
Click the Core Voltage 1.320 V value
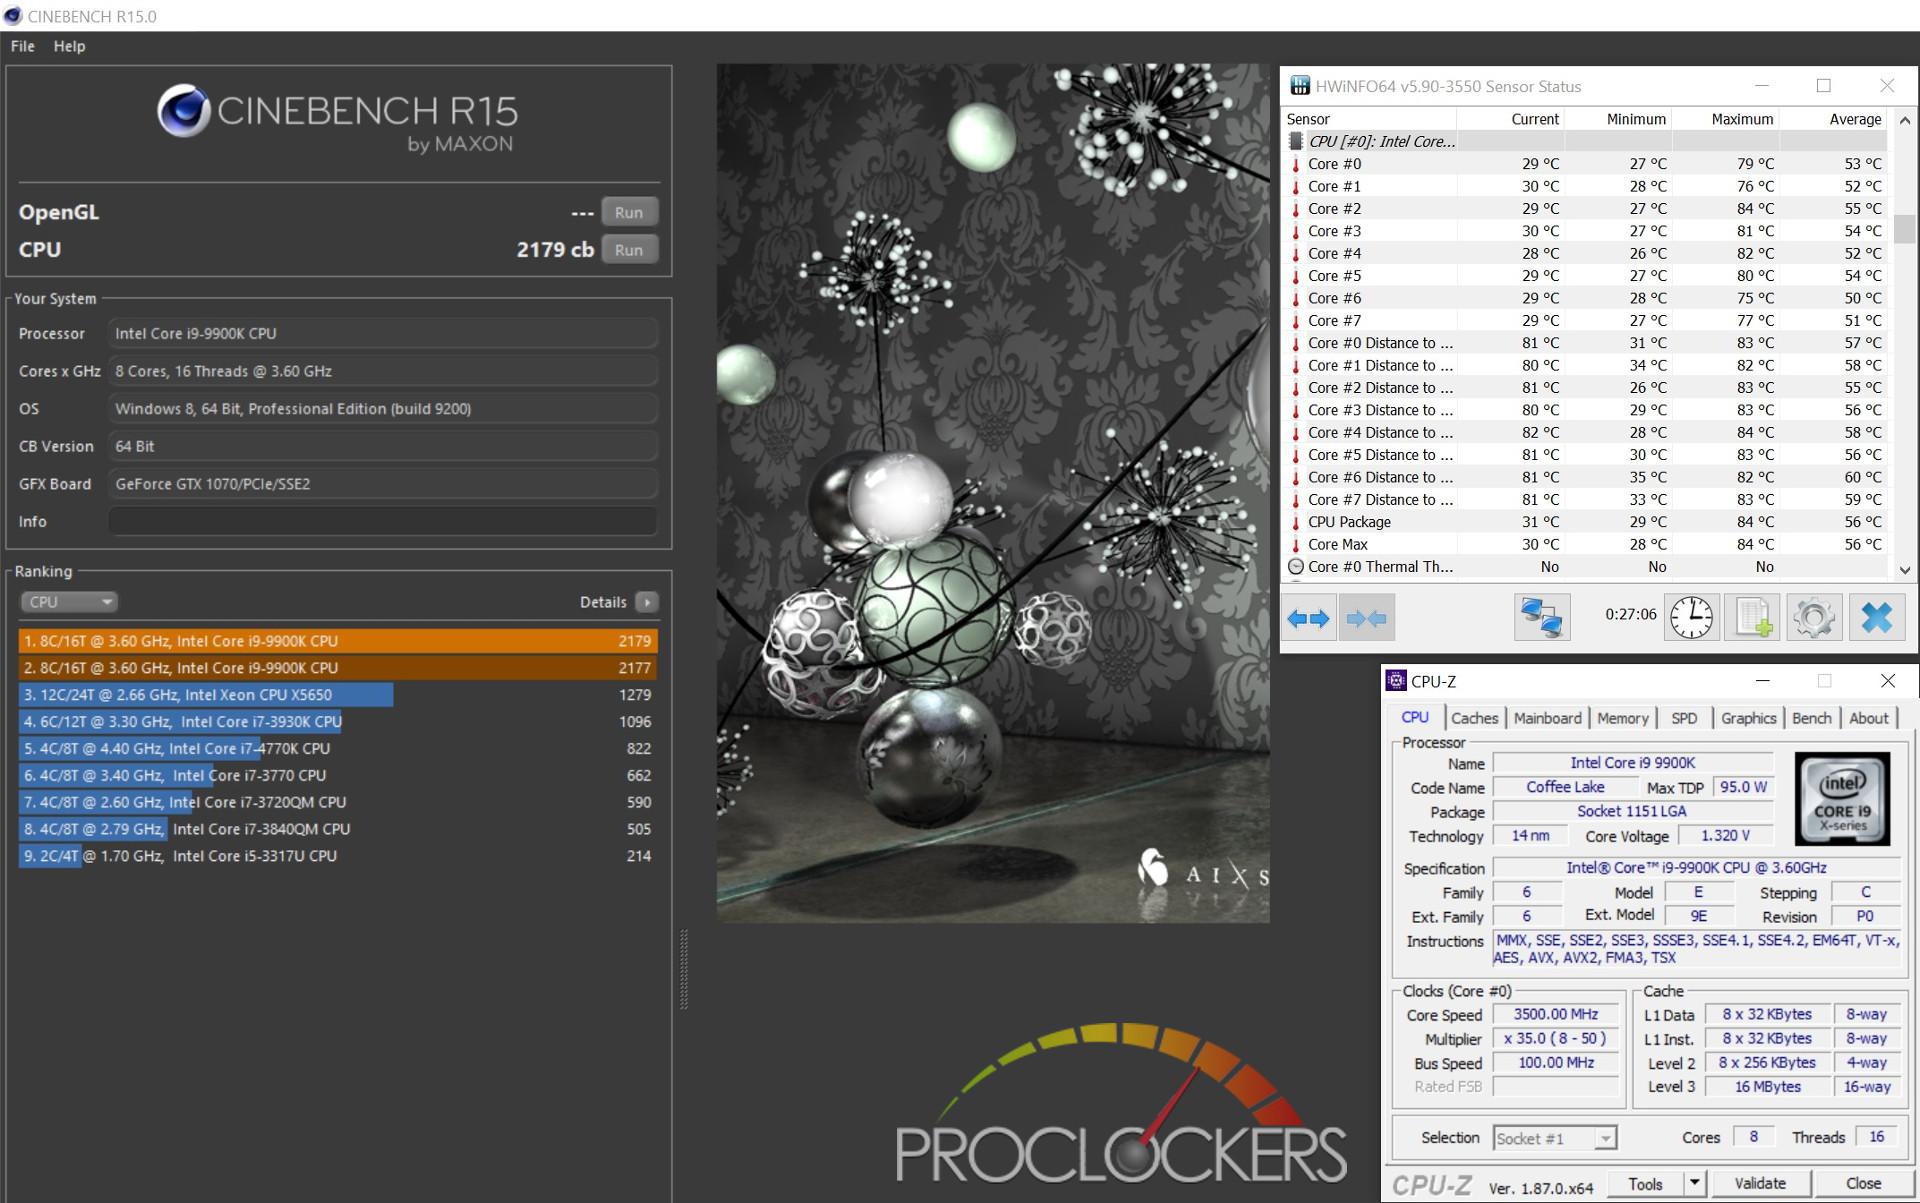point(1725,836)
